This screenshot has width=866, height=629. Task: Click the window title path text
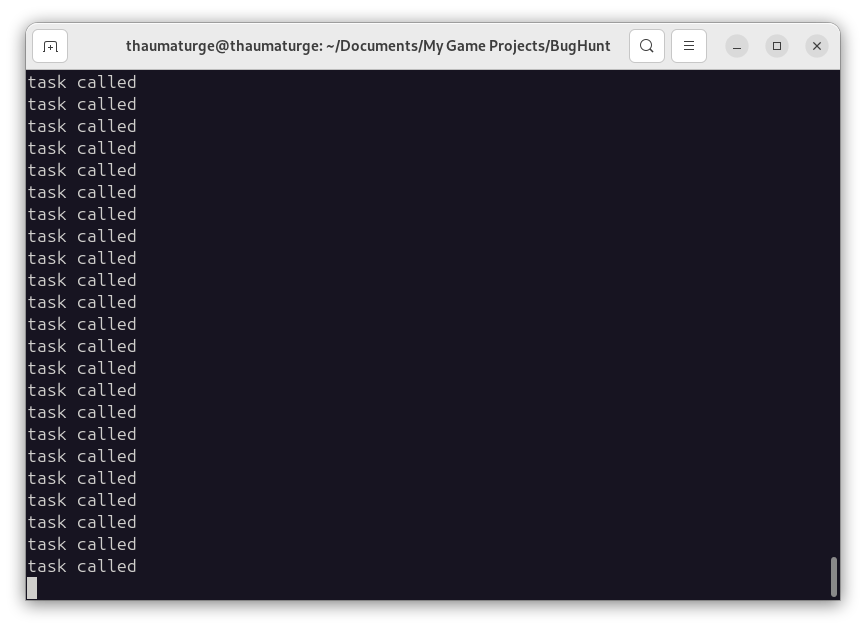pyautogui.click(x=368, y=46)
